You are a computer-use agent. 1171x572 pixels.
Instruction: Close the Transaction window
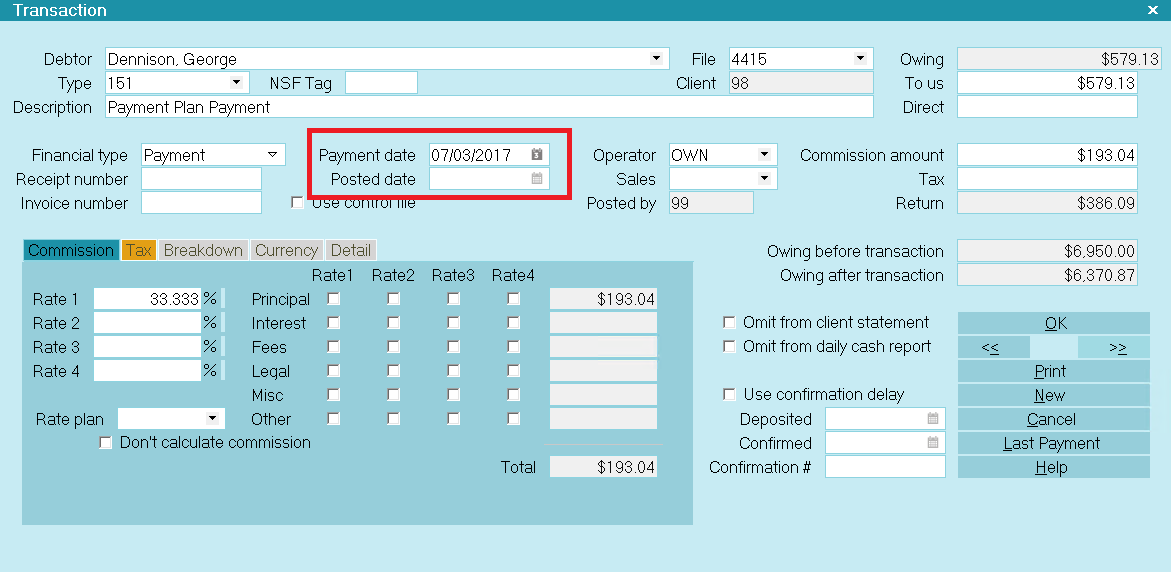pos(1152,10)
